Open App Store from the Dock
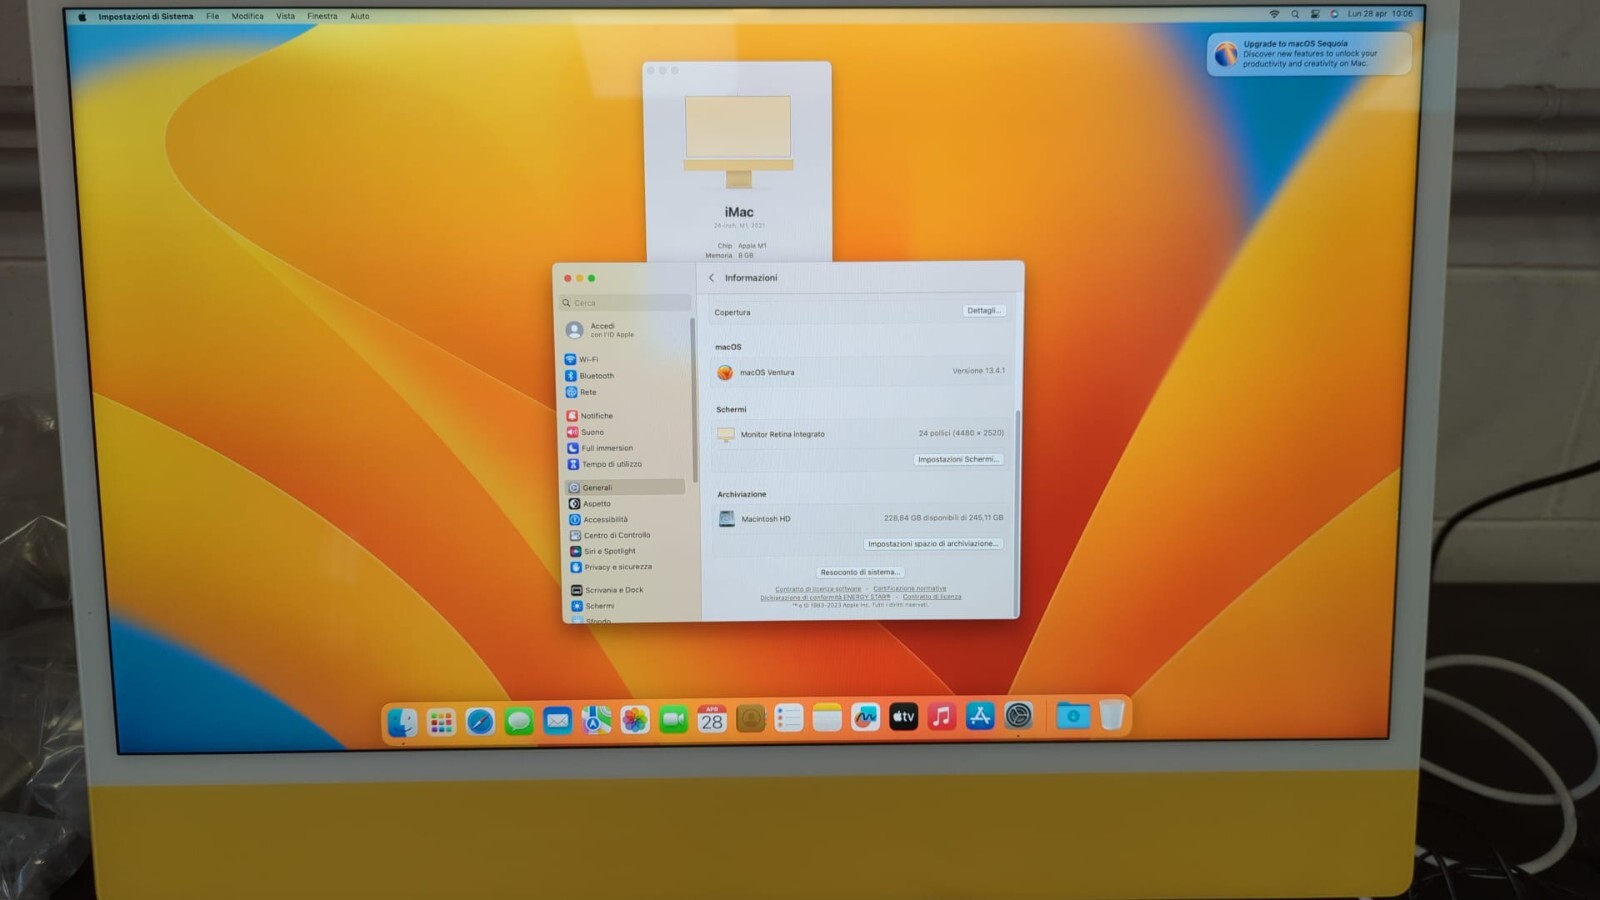The image size is (1600, 900). 980,716
